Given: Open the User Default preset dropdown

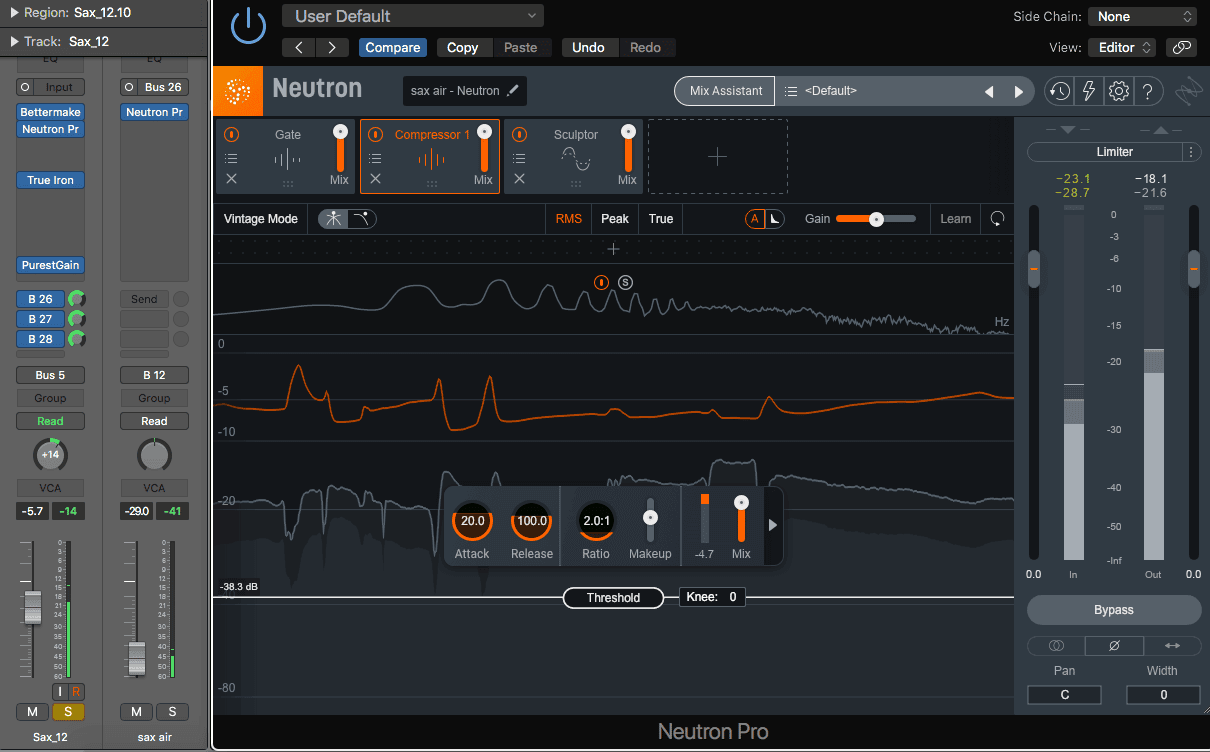Looking at the screenshot, I should point(413,16).
